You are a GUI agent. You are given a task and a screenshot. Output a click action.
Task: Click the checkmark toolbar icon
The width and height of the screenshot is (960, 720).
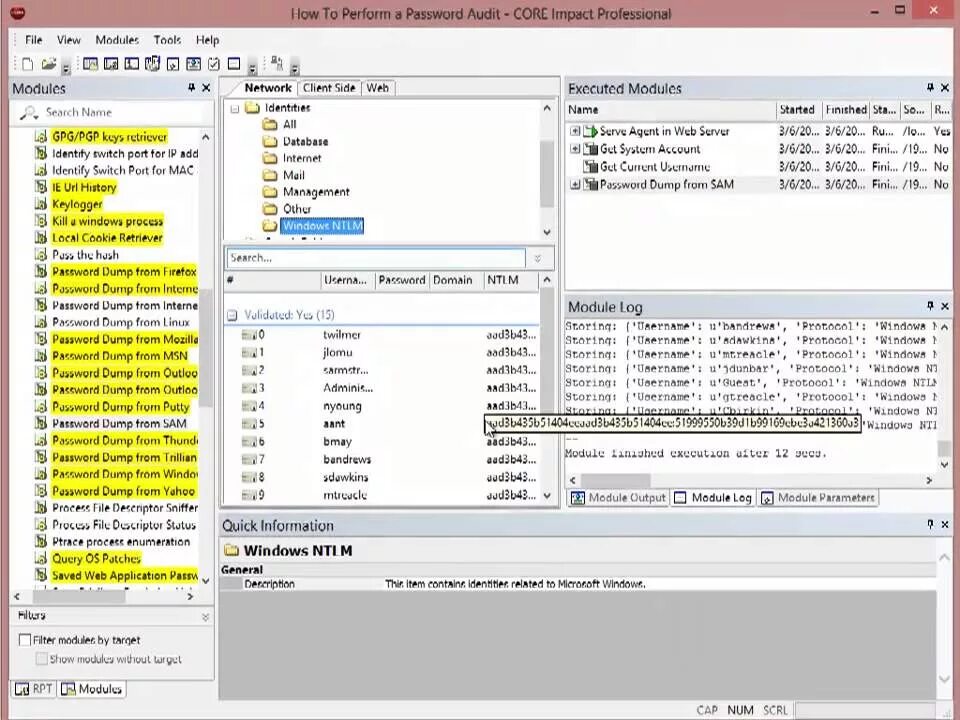214,64
